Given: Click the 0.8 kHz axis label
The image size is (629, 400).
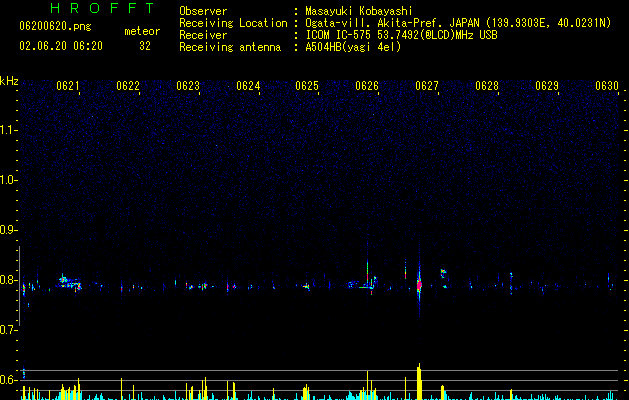Looking at the screenshot, I should [x=8, y=280].
